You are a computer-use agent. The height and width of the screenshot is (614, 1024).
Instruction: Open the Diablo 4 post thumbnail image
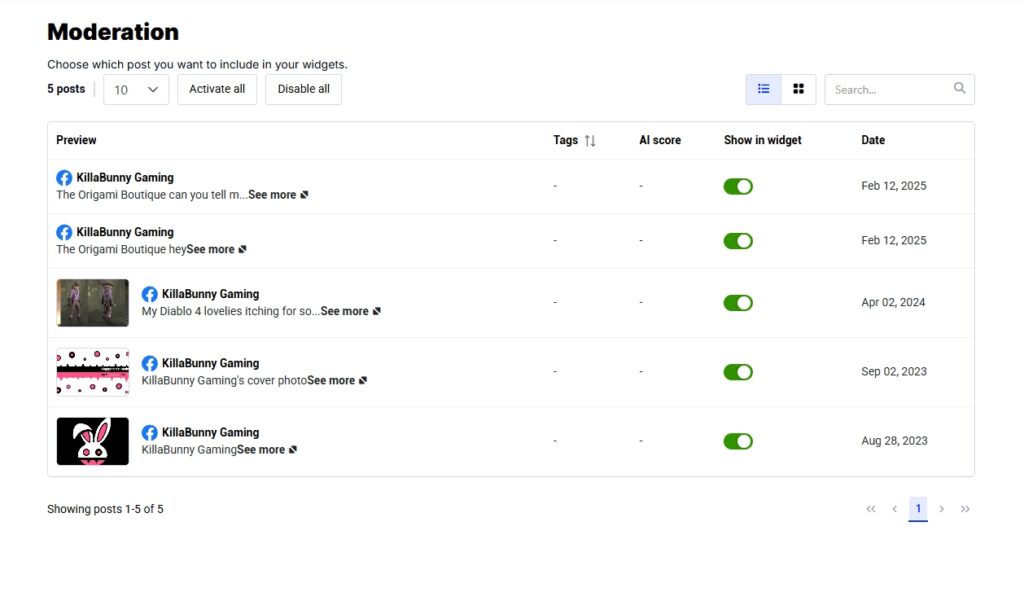92,302
